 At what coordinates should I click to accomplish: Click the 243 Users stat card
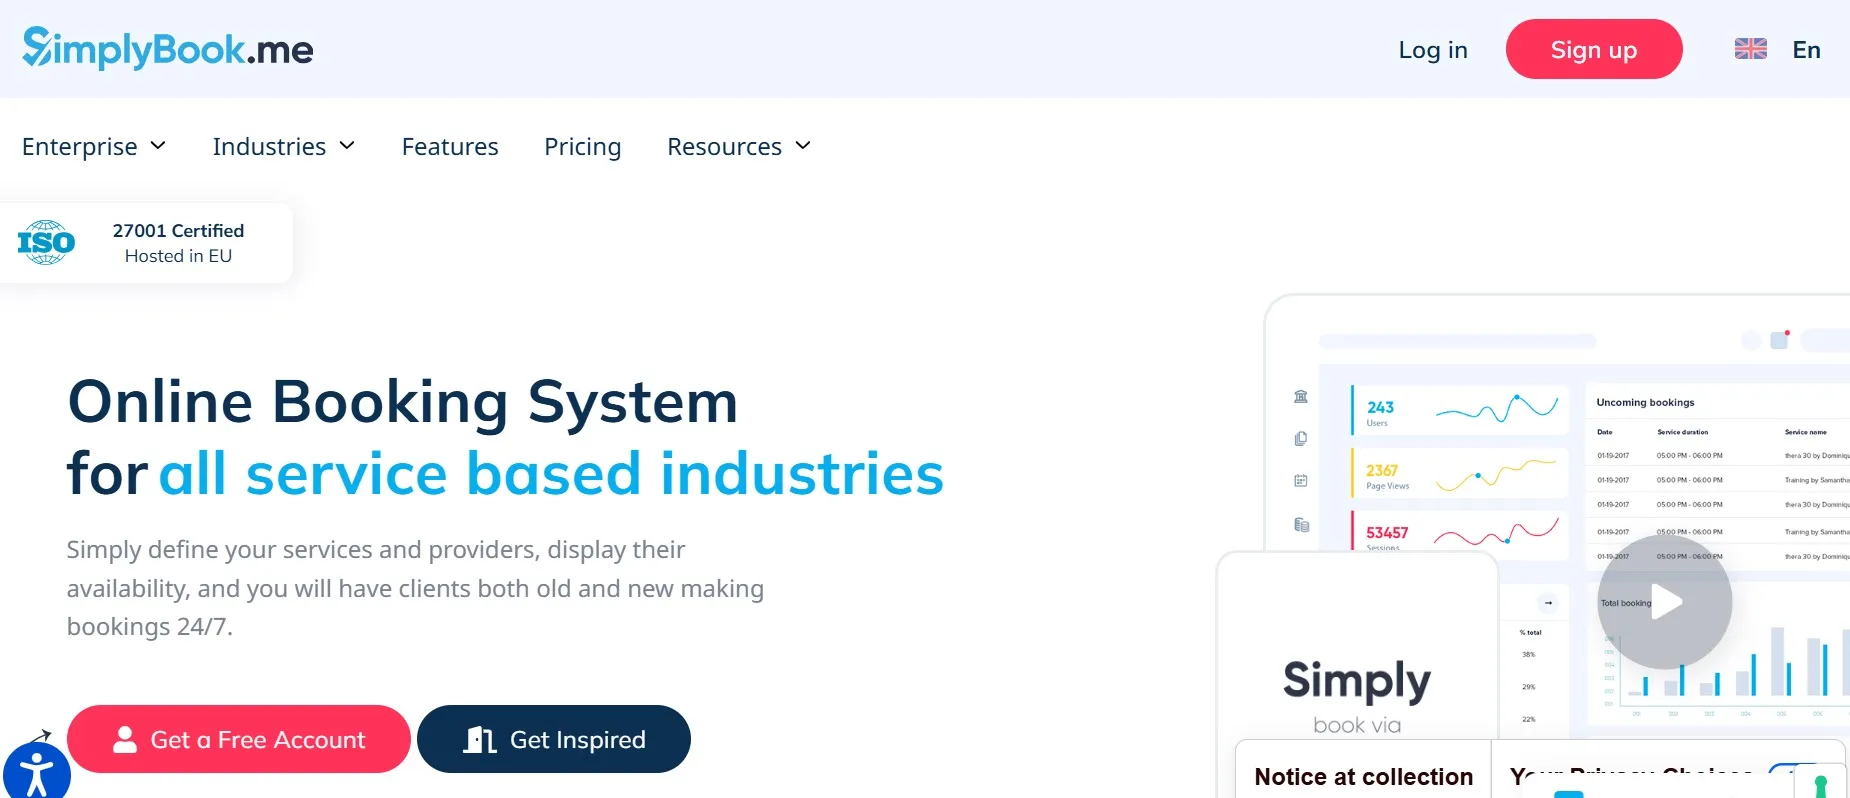click(x=1459, y=410)
